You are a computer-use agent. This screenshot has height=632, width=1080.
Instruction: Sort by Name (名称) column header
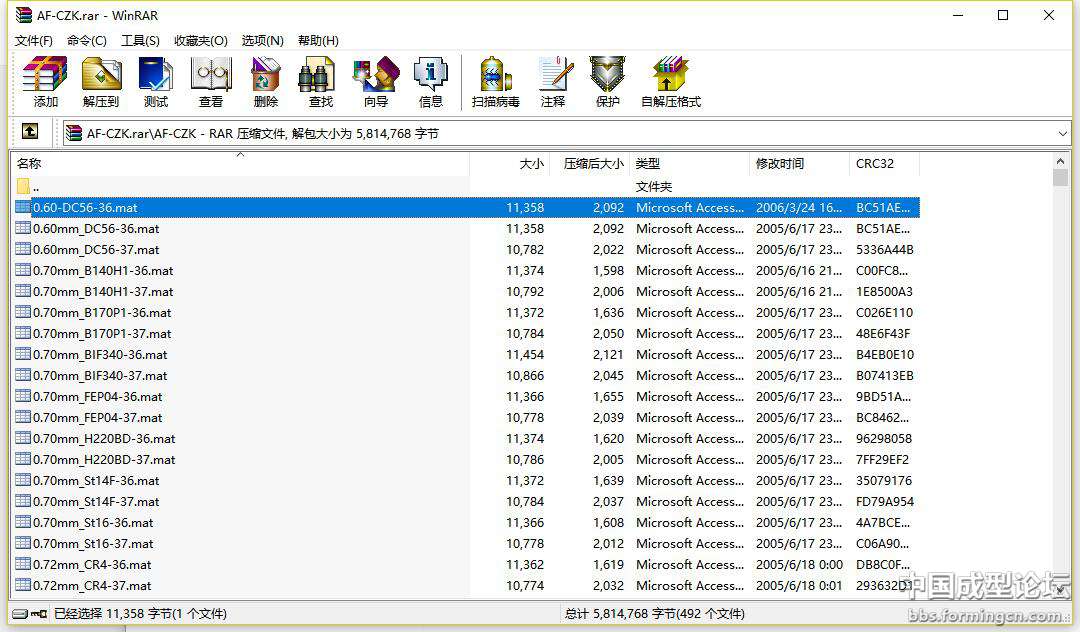(240, 164)
